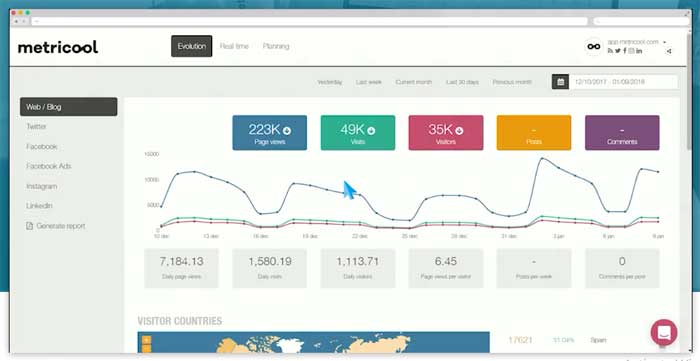Click the date range input field
This screenshot has height=361, width=700.
click(624, 82)
